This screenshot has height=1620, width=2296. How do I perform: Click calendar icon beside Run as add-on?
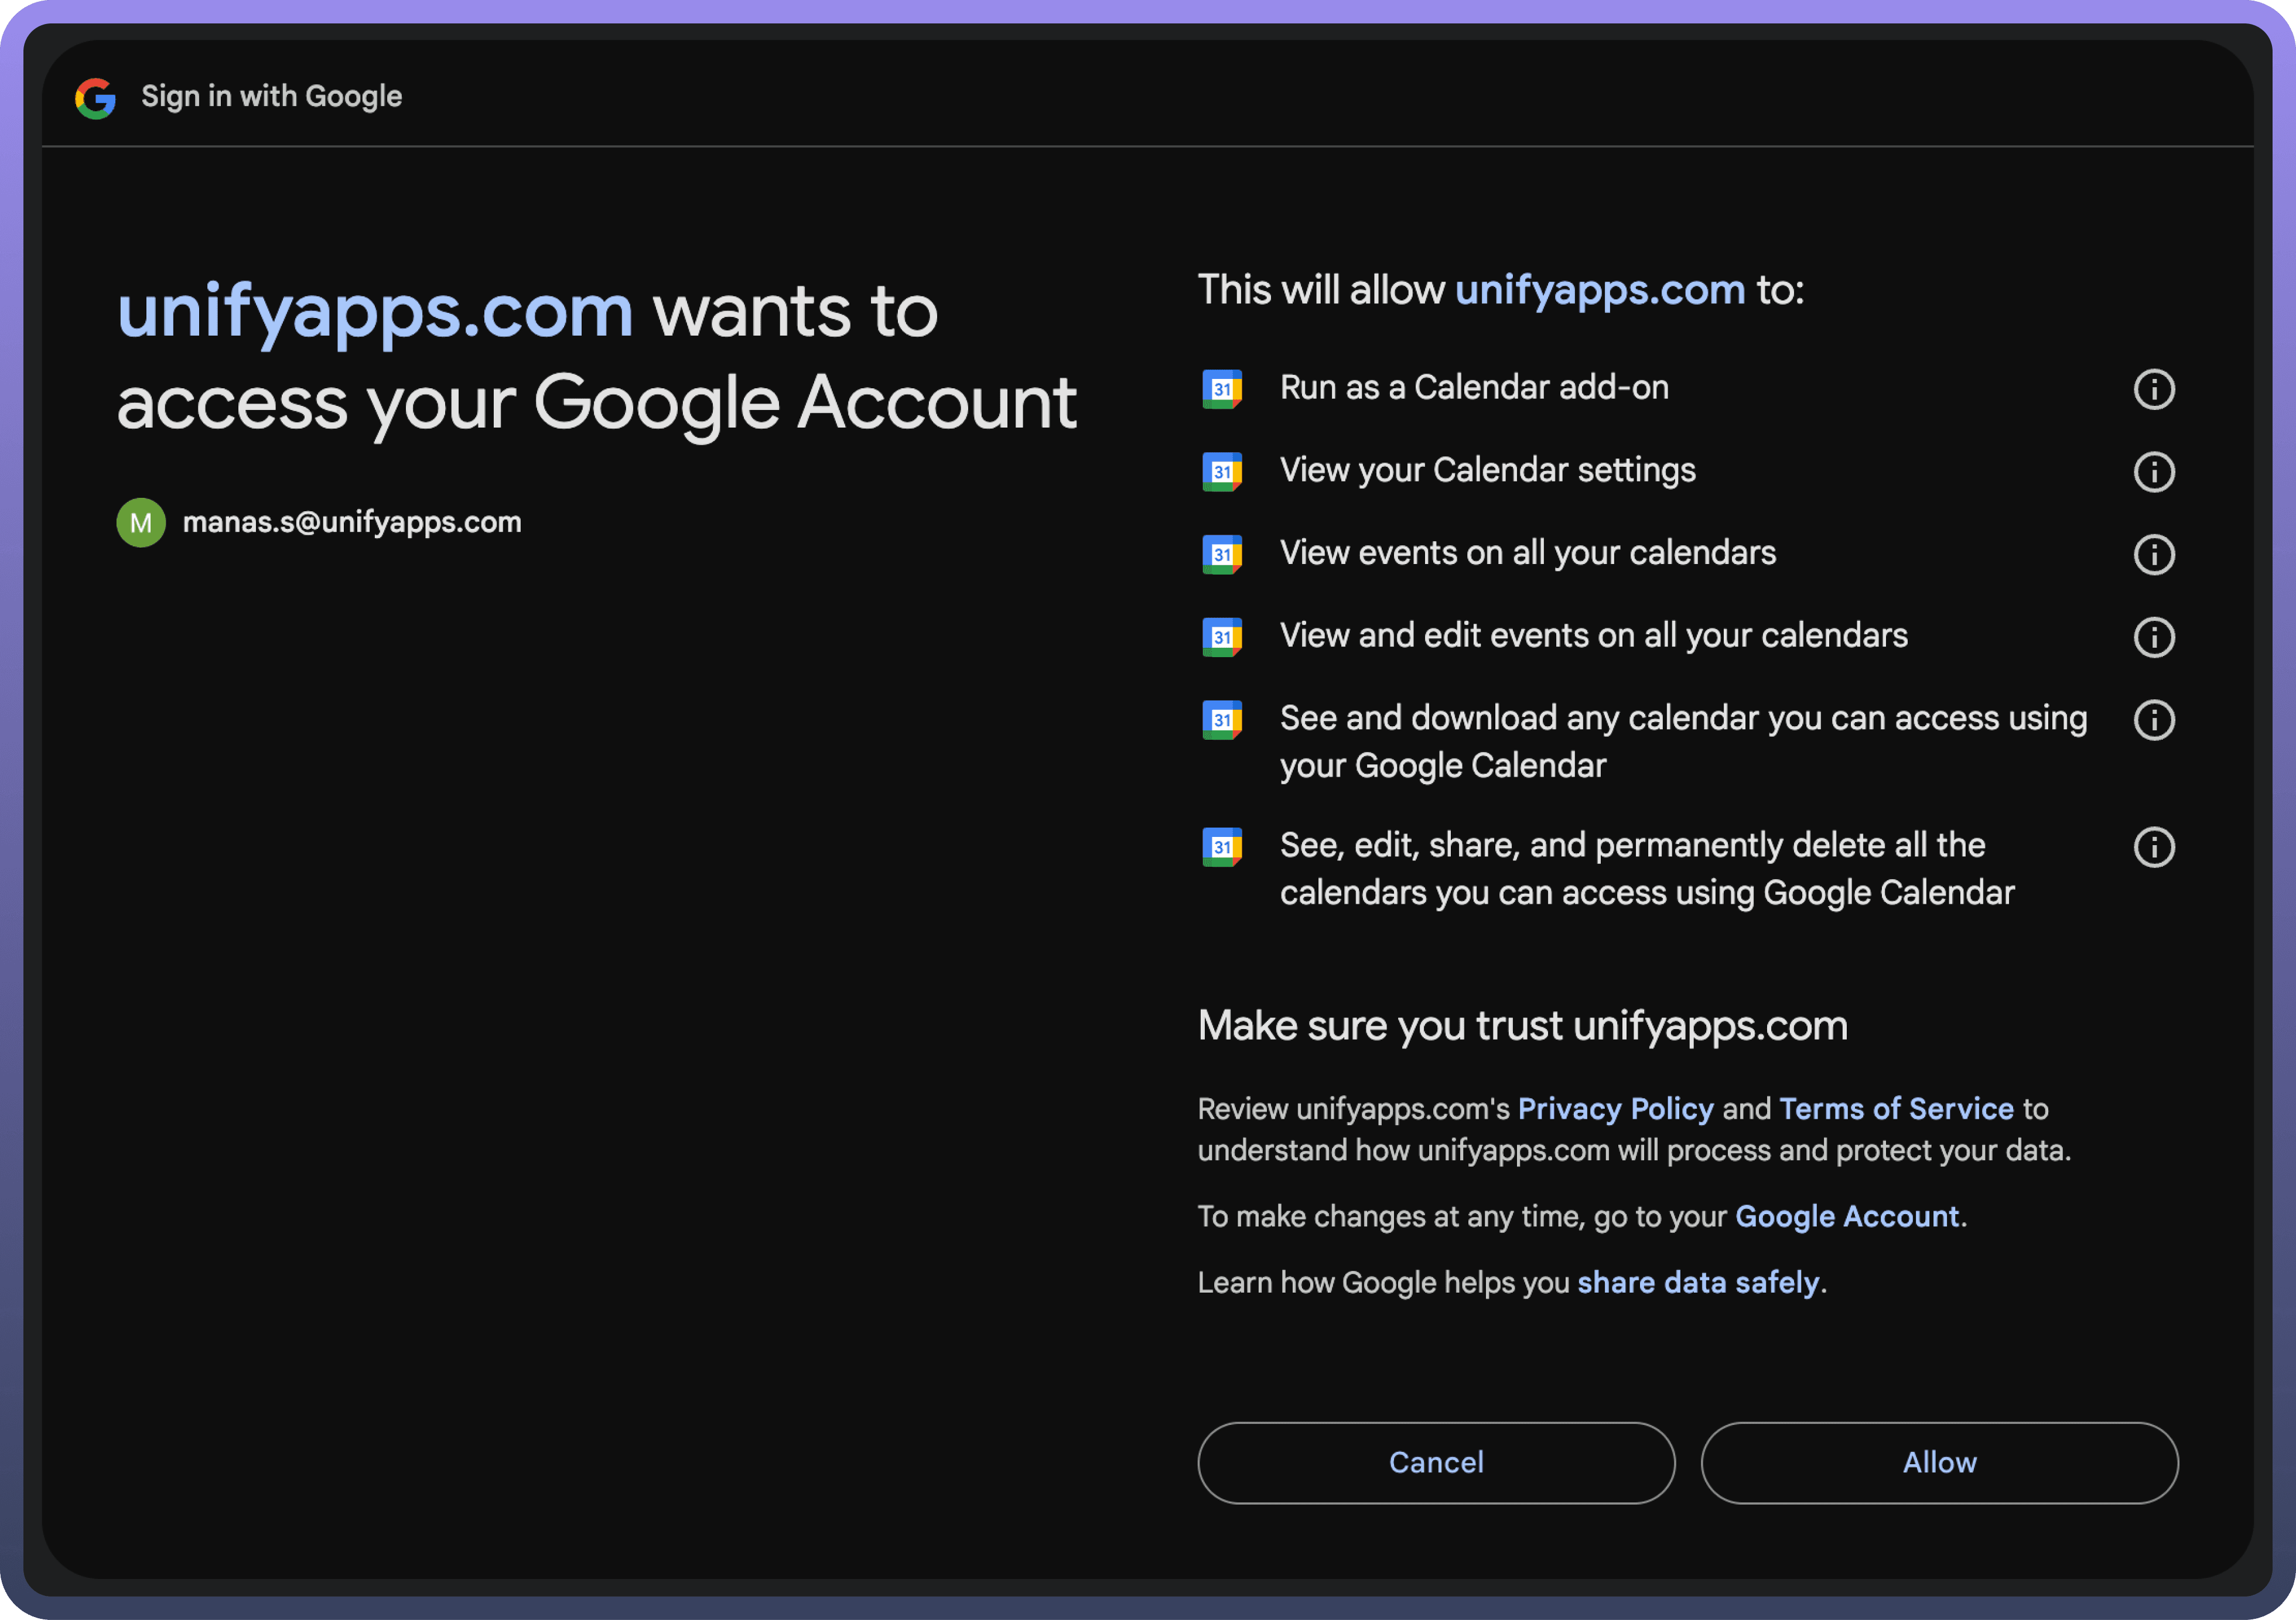[1222, 389]
